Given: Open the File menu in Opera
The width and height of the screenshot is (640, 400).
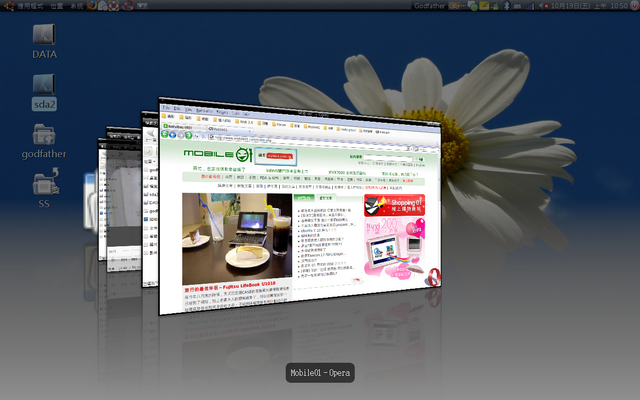Looking at the screenshot, I should click(166, 108).
